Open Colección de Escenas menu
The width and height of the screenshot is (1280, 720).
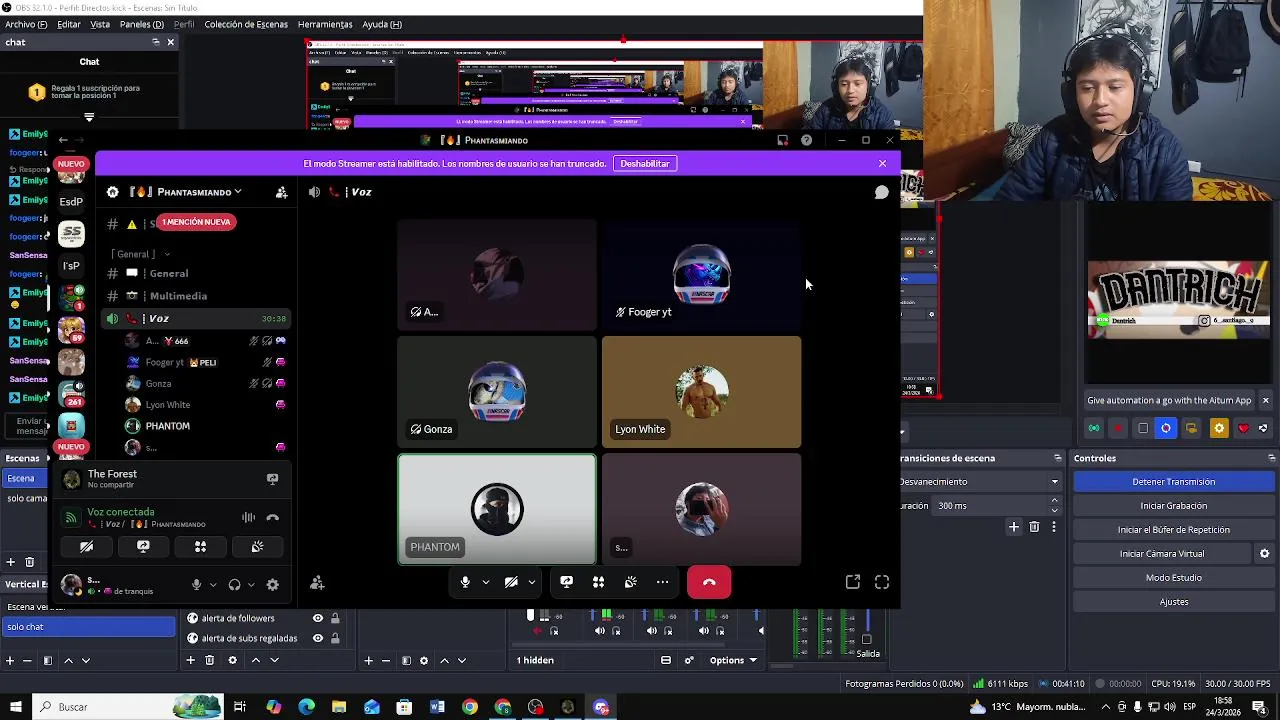(x=246, y=24)
